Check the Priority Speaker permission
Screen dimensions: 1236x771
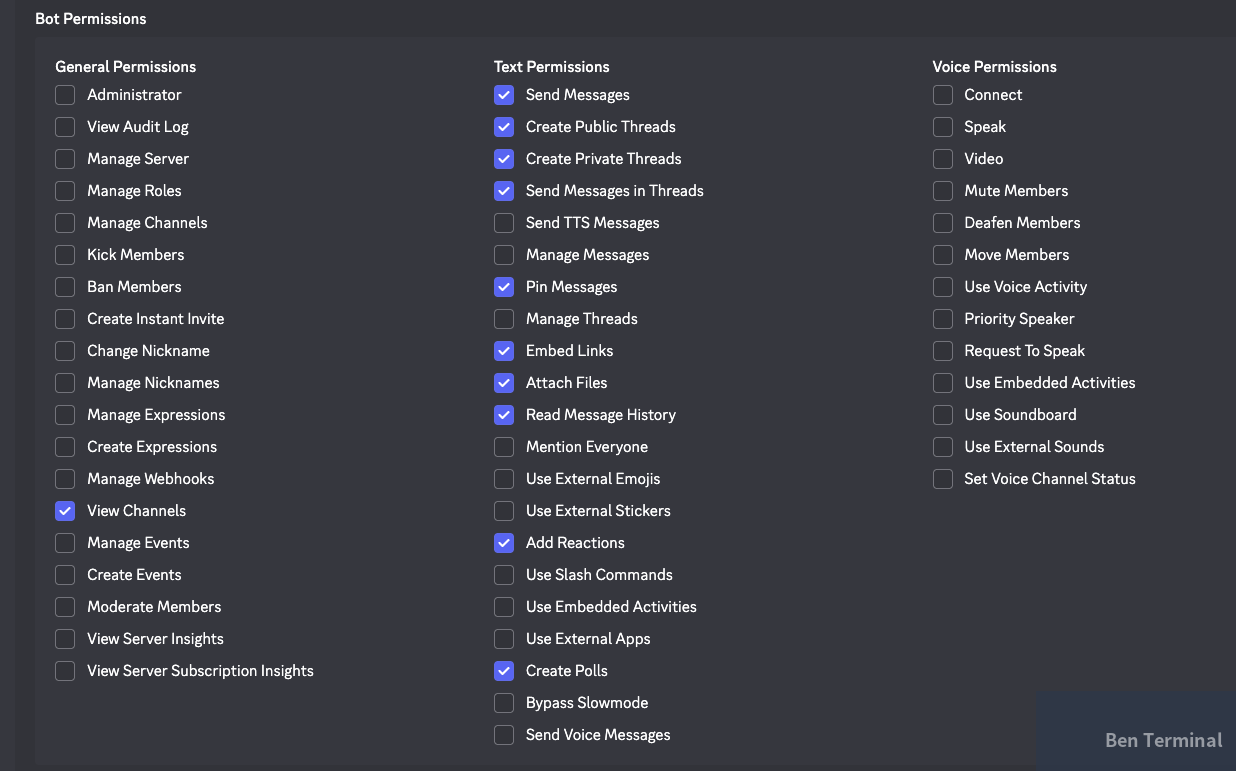coord(942,319)
